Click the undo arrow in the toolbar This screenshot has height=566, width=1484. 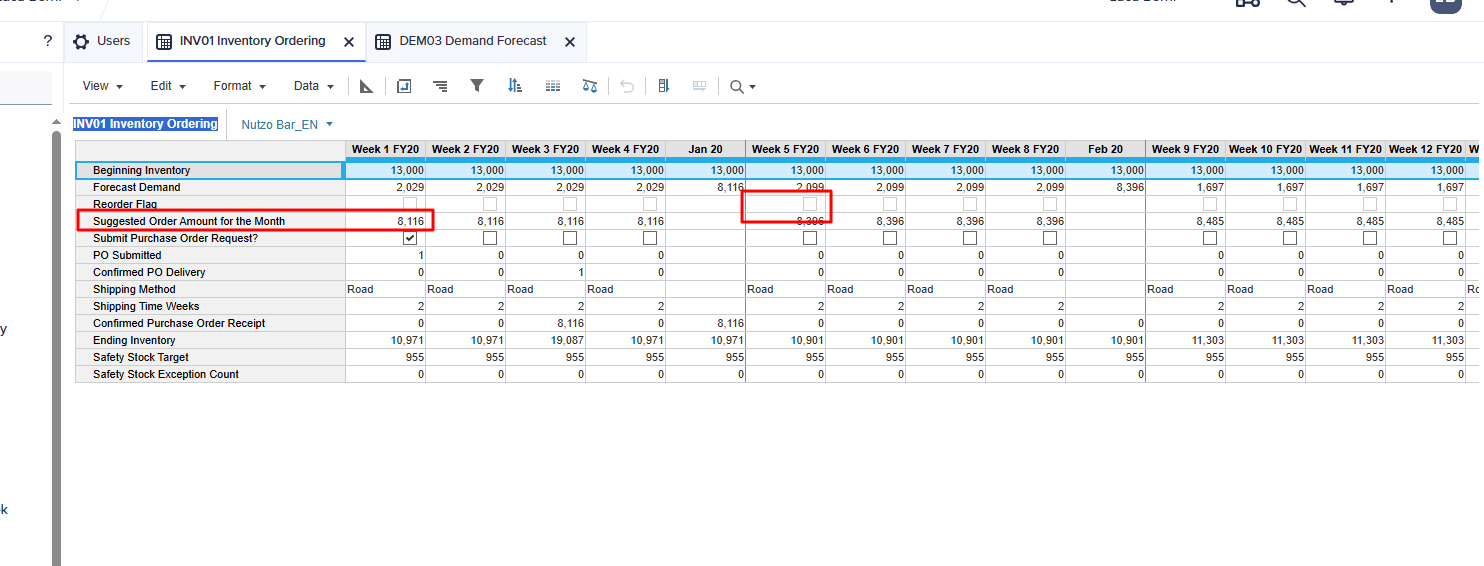click(627, 87)
